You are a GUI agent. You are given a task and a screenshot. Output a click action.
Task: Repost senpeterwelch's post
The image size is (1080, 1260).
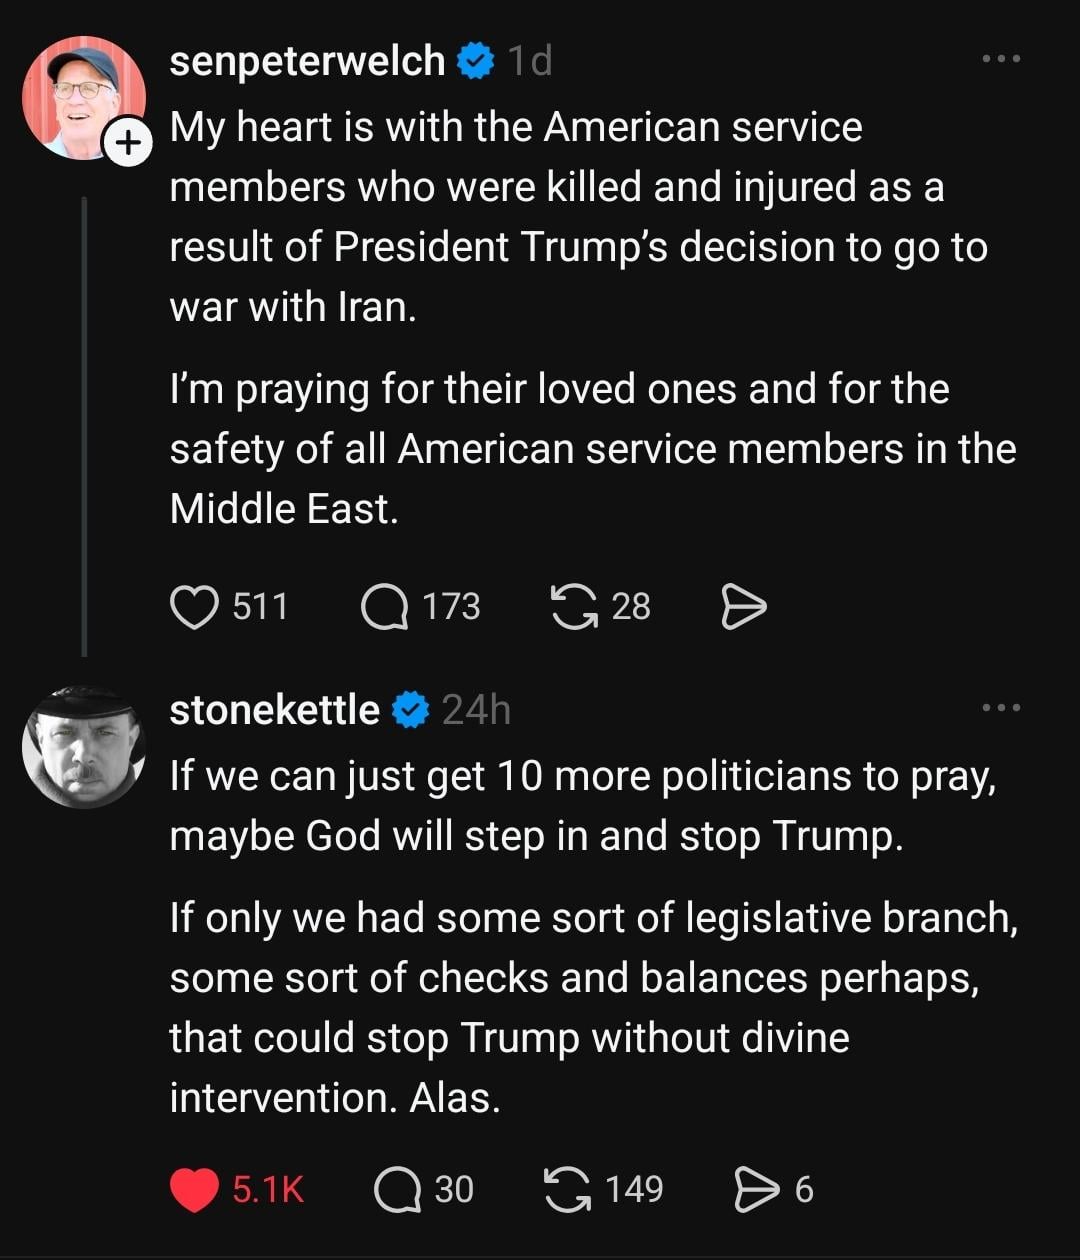(x=572, y=607)
